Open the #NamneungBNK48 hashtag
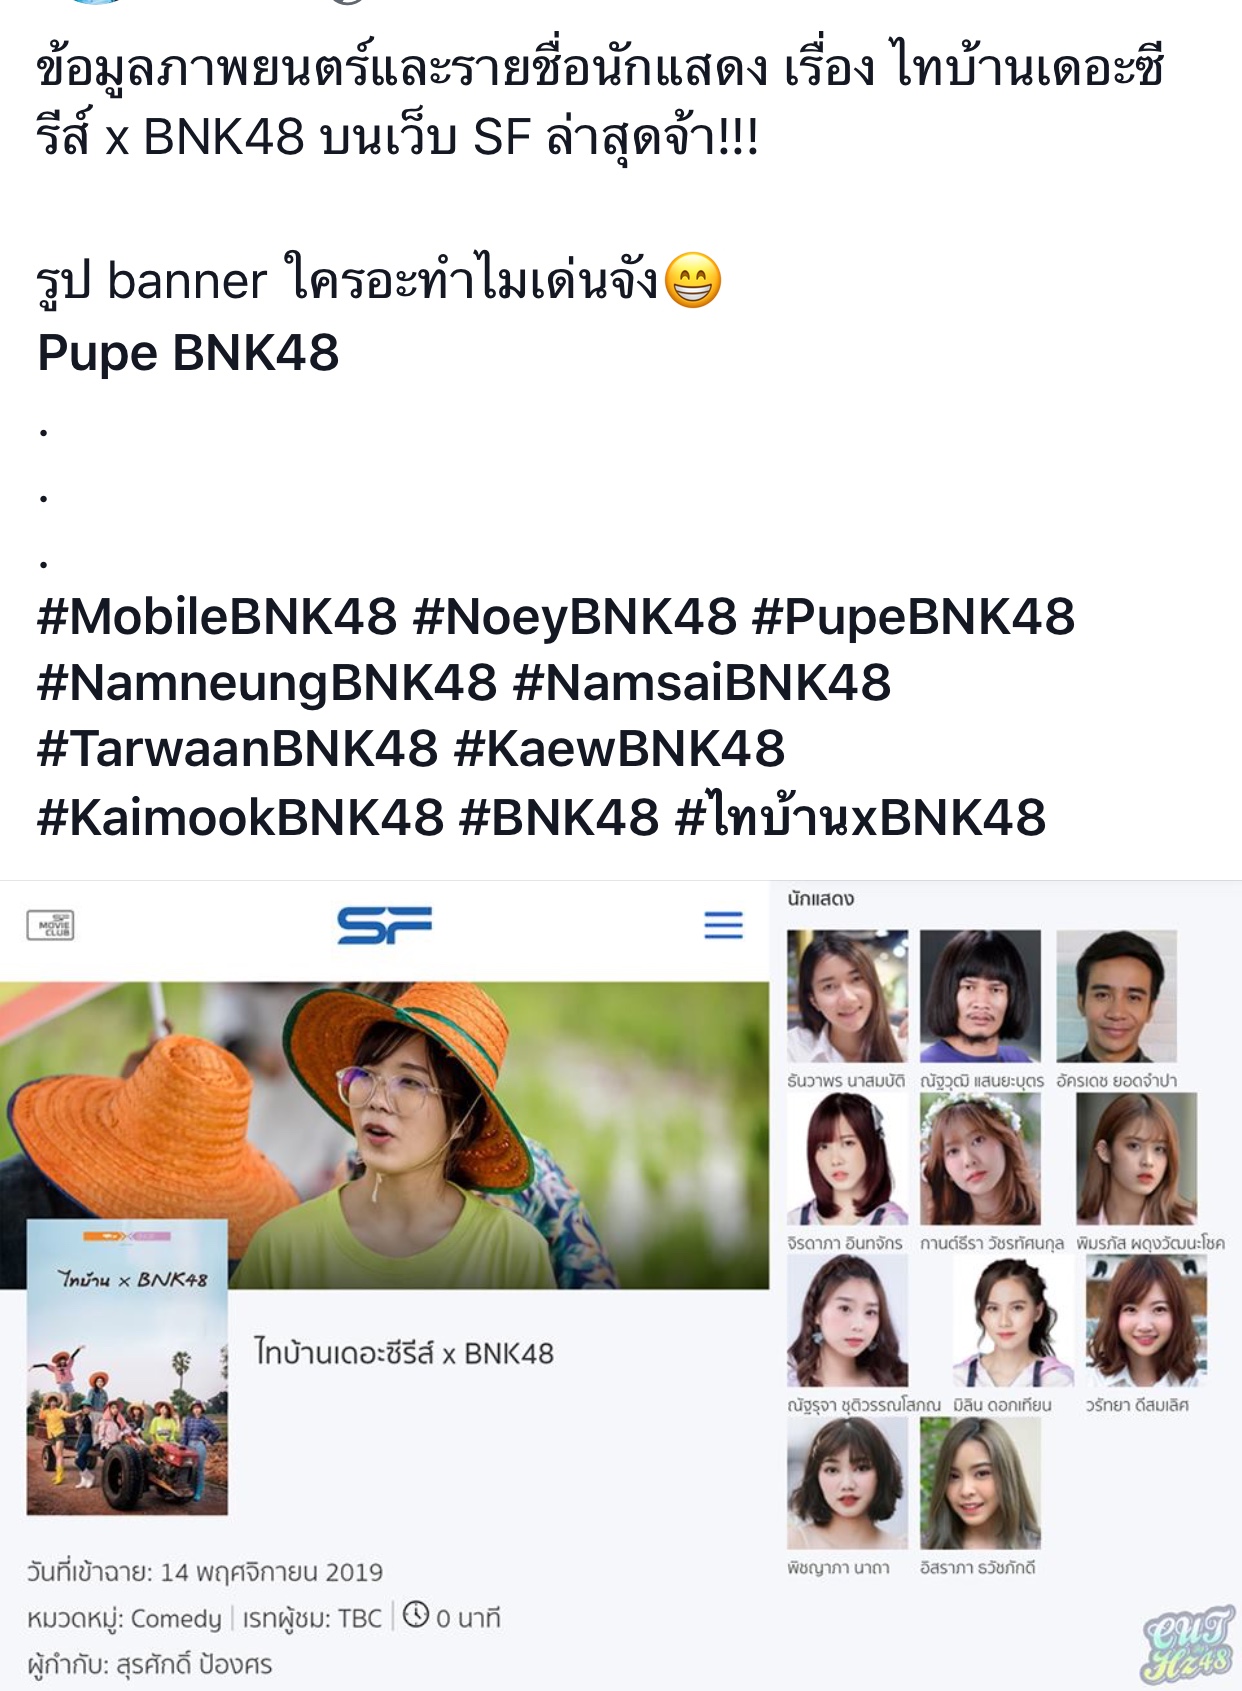 (x=267, y=683)
